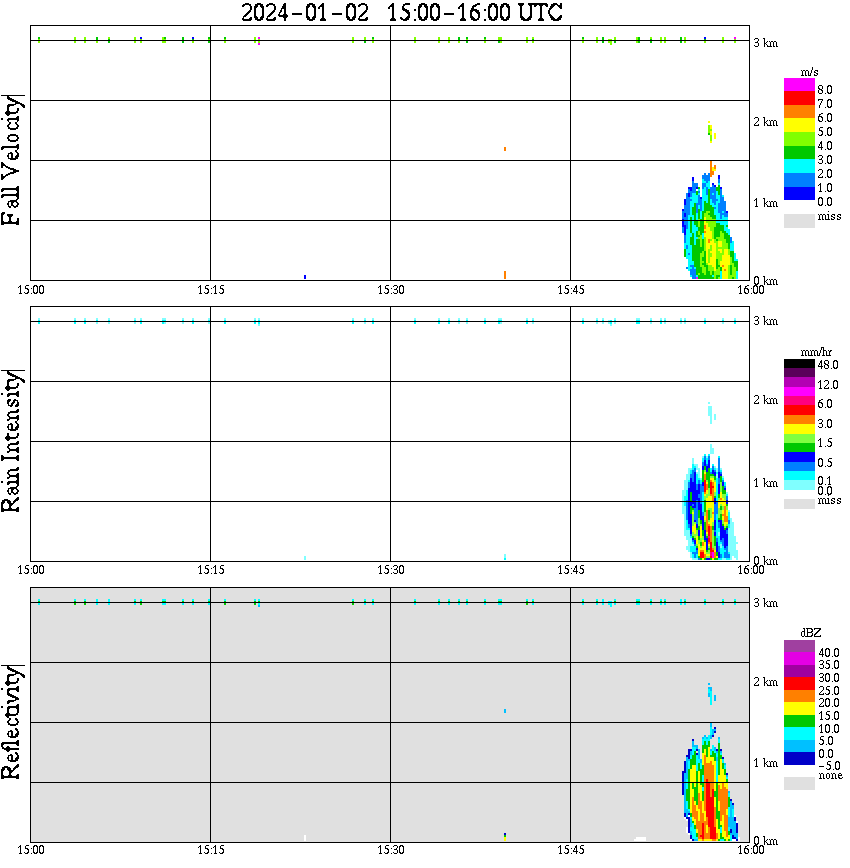Select the yellow 5.0 m/s legend swatch
850x868 pixels.
click(x=799, y=126)
